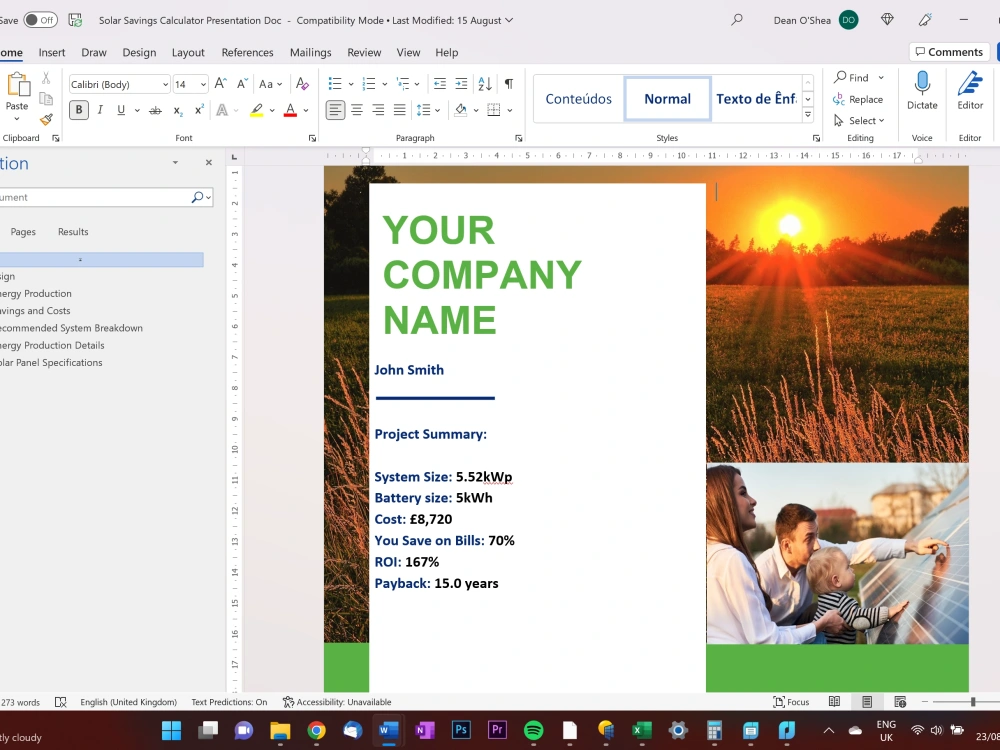
Task: Click Clear All Formatting icon
Action: (x=302, y=84)
